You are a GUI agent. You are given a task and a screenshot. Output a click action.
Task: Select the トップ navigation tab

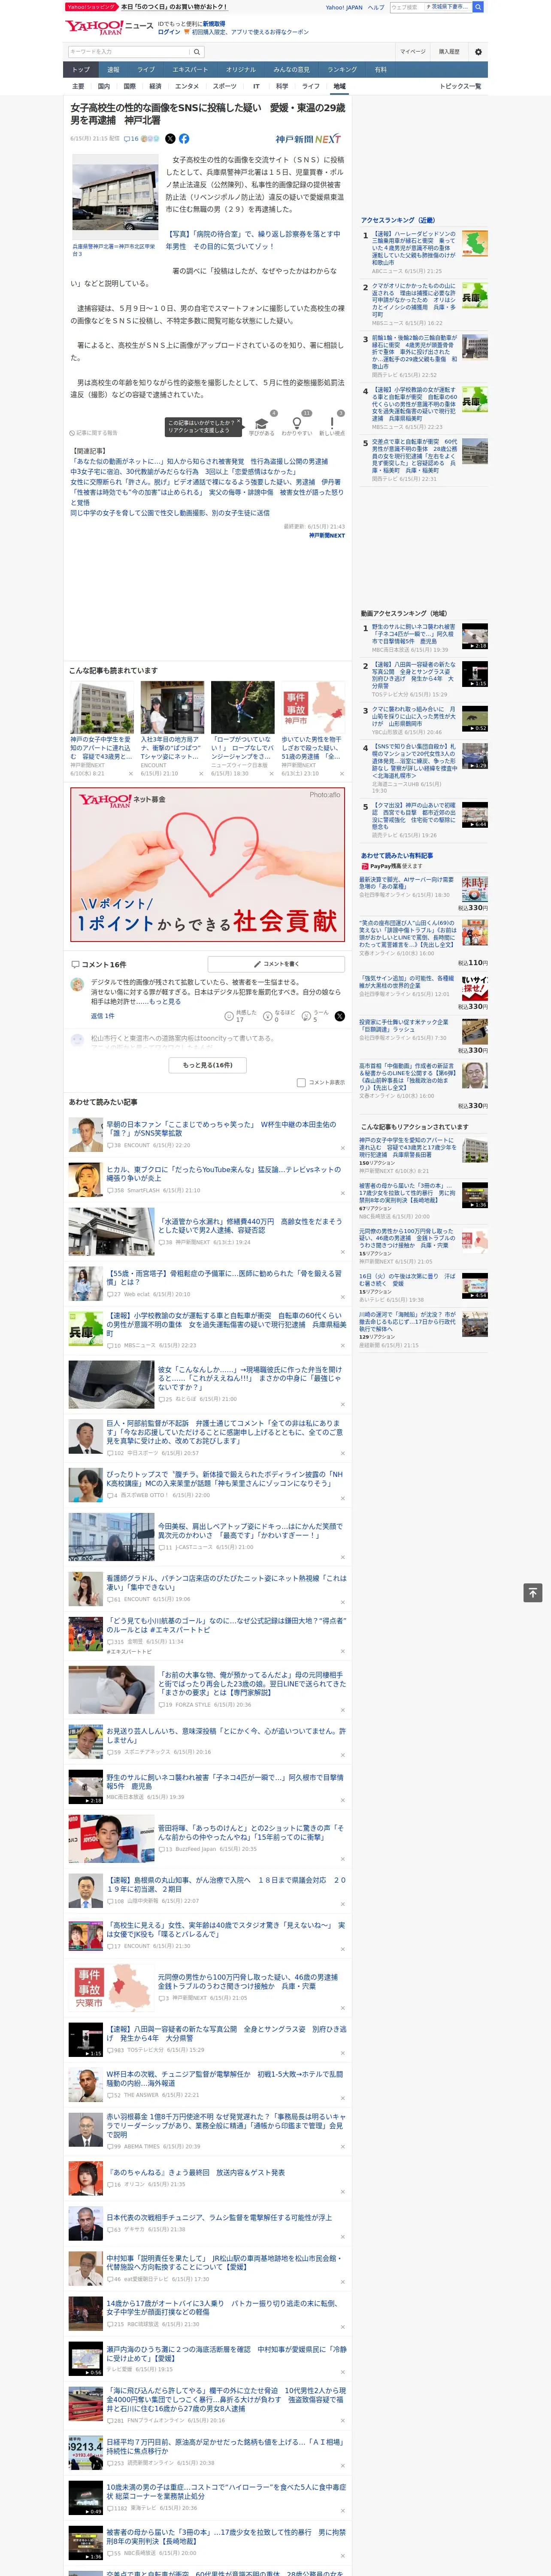(81, 70)
